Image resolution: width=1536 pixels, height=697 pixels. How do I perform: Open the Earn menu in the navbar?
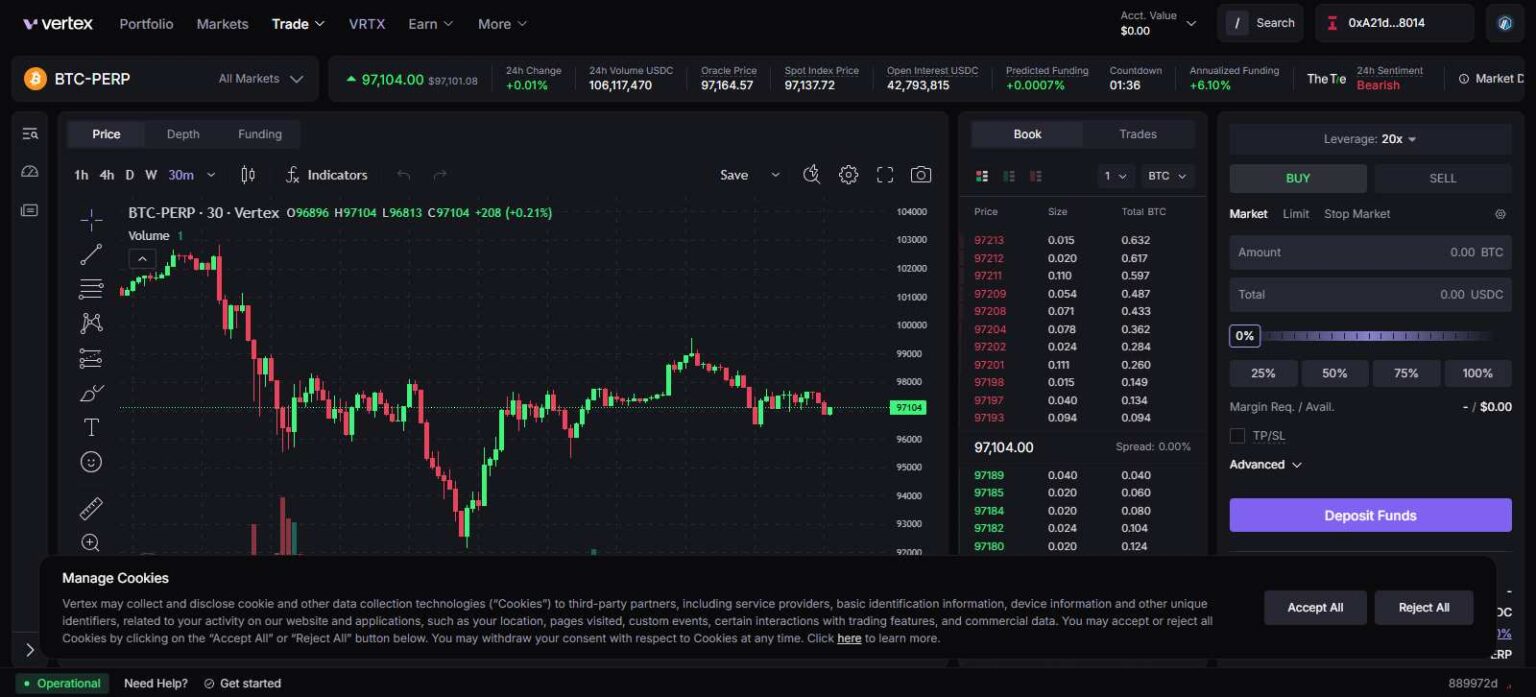[x=429, y=23]
